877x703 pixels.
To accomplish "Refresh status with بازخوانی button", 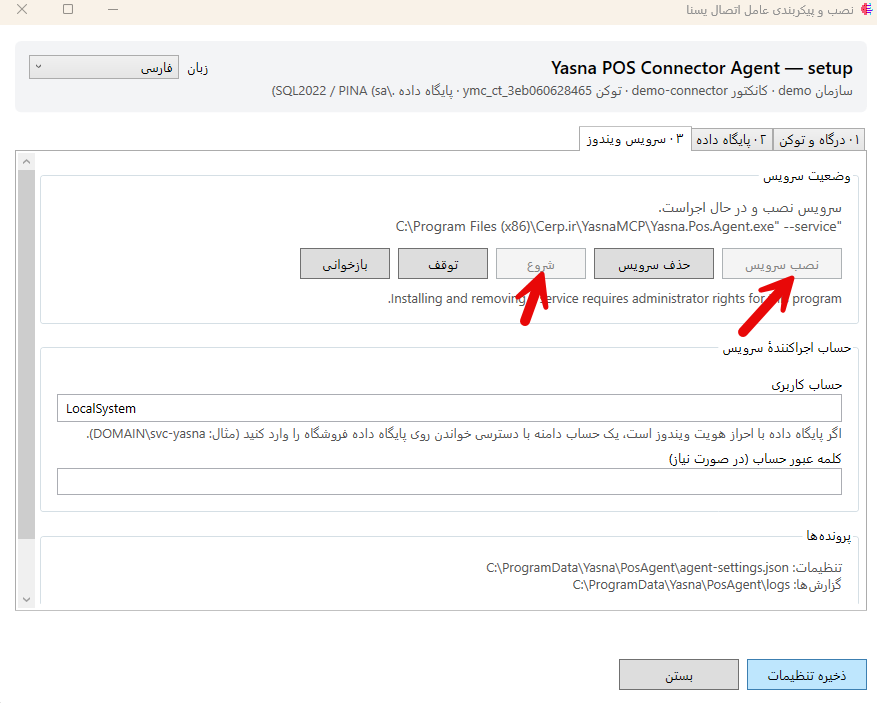I will click(x=345, y=264).
